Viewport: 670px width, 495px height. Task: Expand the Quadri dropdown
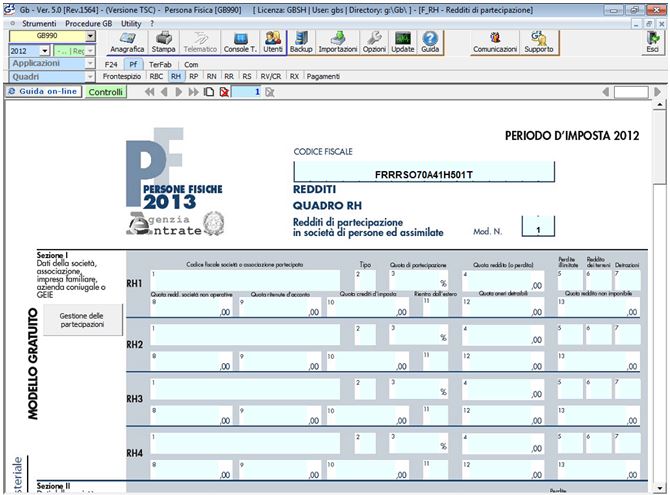point(90,77)
